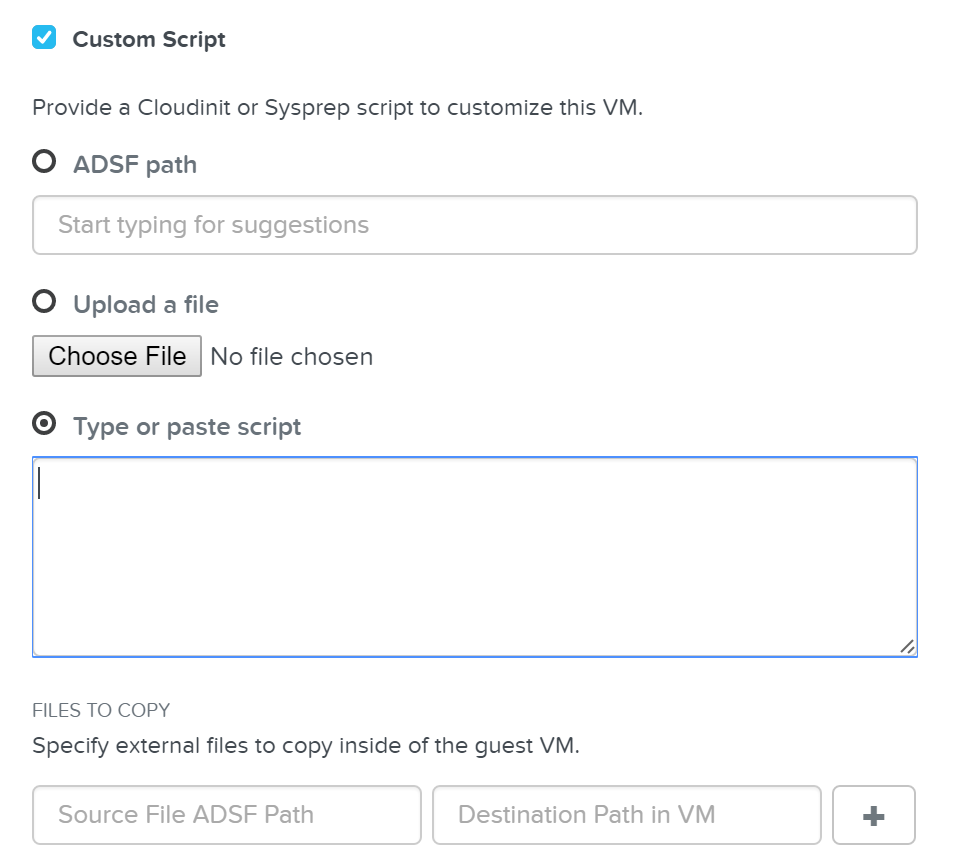Click the resize grip on the script textarea
The height and width of the screenshot is (863, 953).
click(x=906, y=646)
